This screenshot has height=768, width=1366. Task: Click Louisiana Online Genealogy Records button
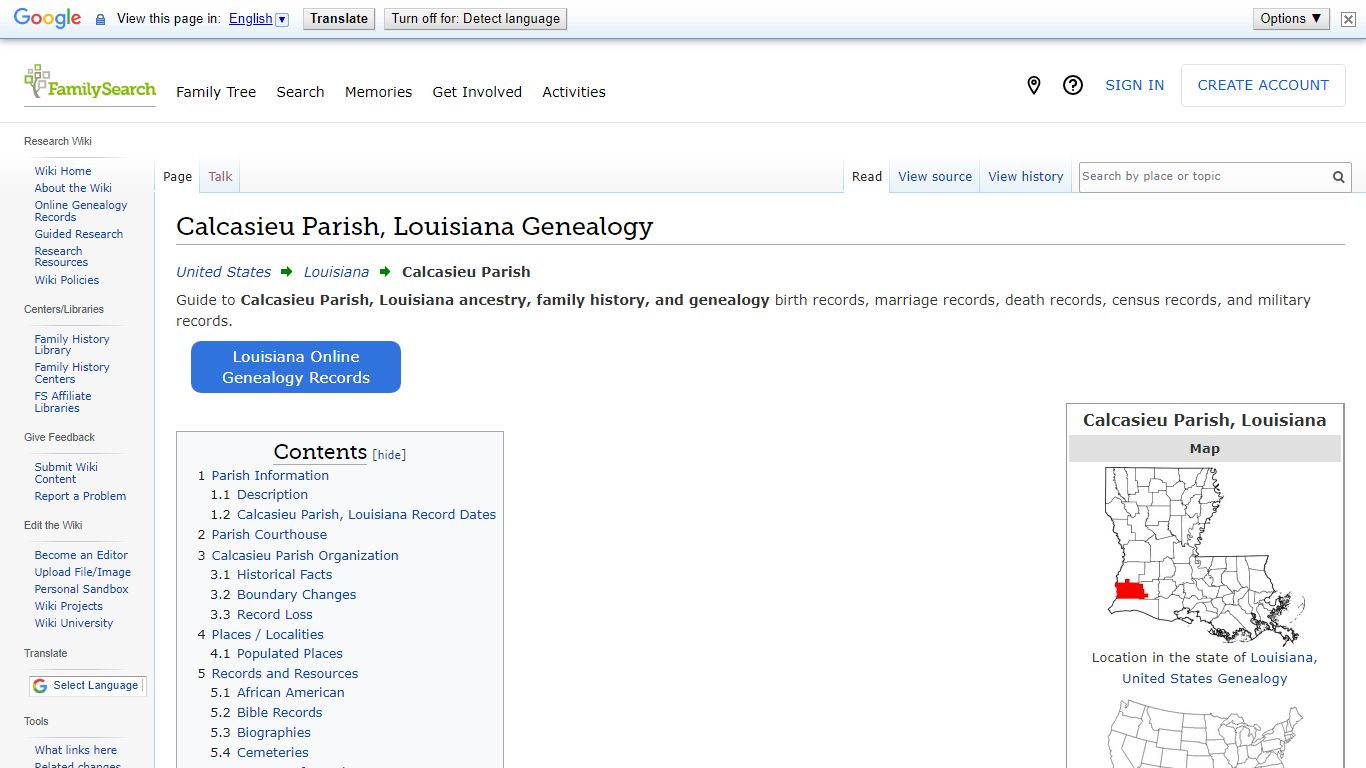click(296, 367)
